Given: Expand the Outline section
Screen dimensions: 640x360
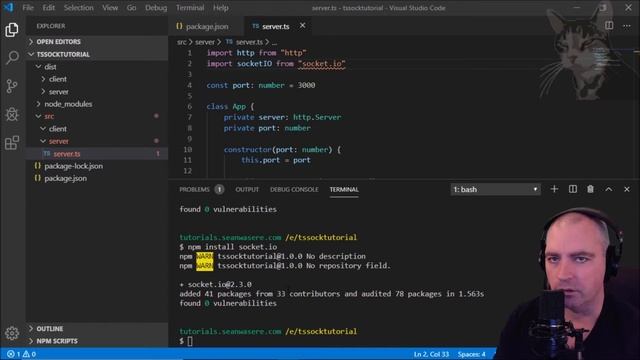Looking at the screenshot, I should tap(31, 329).
